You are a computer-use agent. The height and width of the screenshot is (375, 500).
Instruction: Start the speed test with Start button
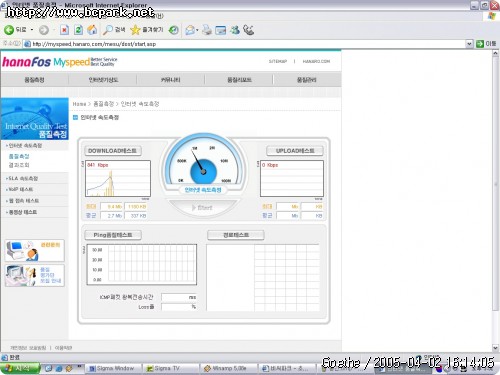click(202, 208)
